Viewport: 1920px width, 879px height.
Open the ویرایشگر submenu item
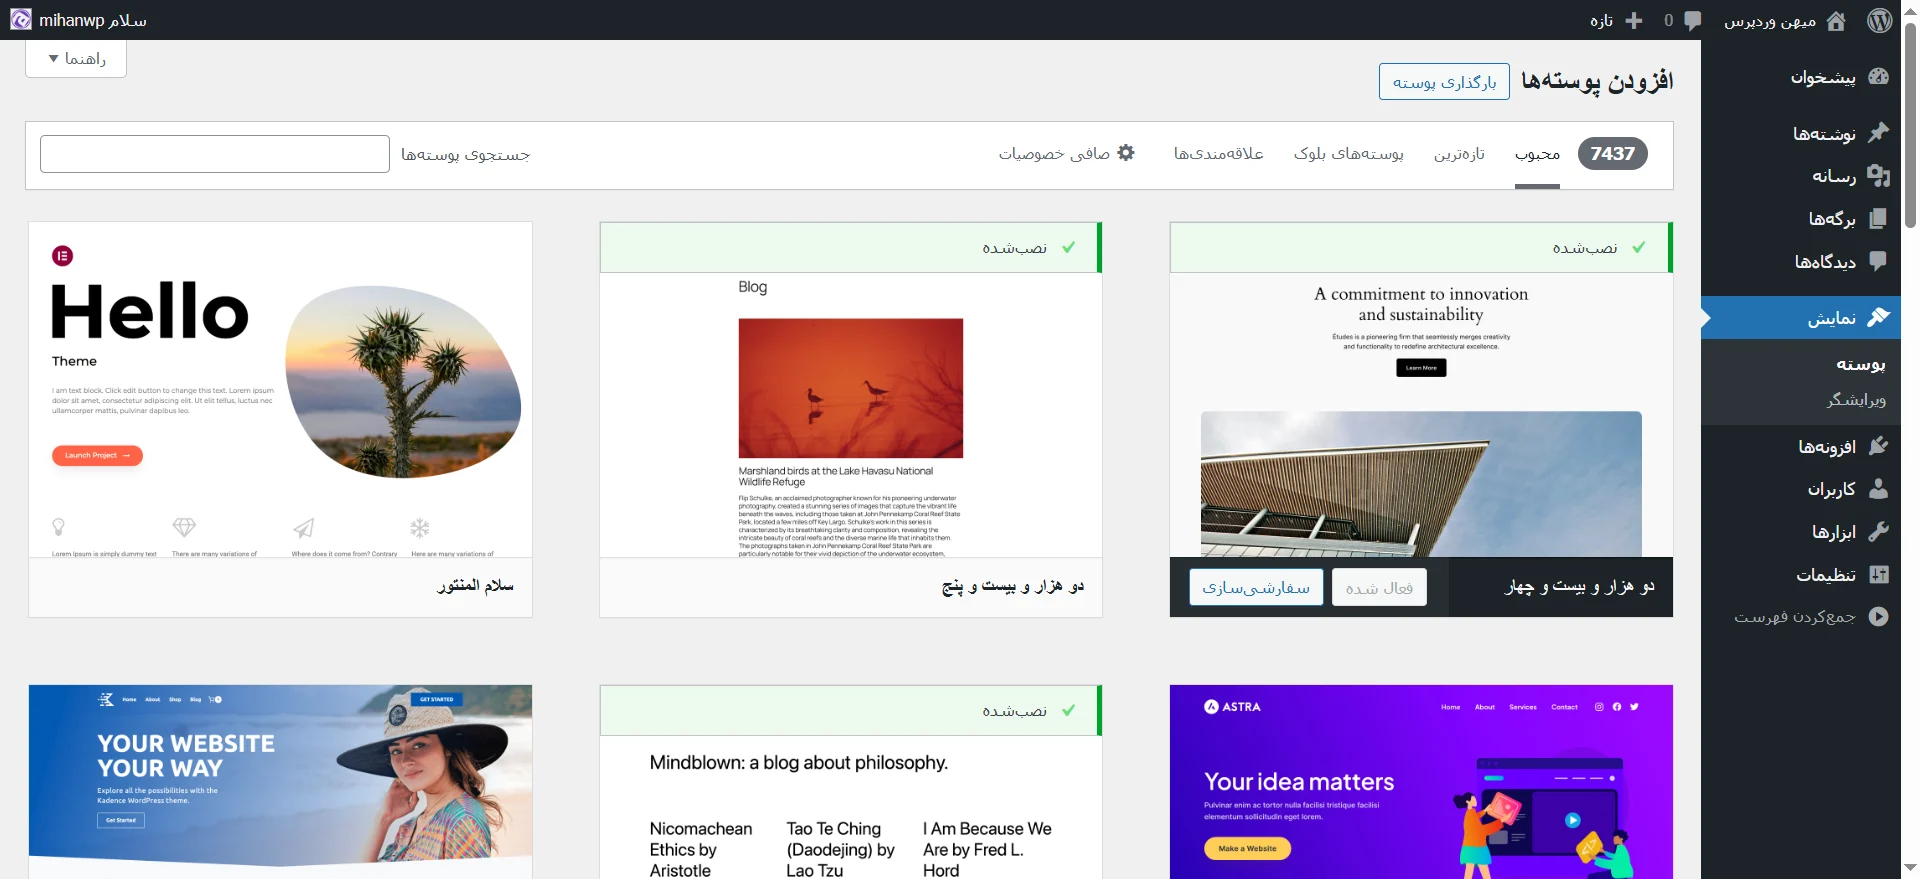click(1856, 400)
